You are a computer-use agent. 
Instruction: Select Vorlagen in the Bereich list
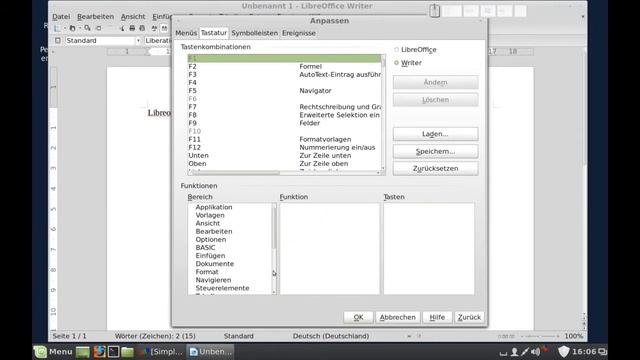pos(210,215)
